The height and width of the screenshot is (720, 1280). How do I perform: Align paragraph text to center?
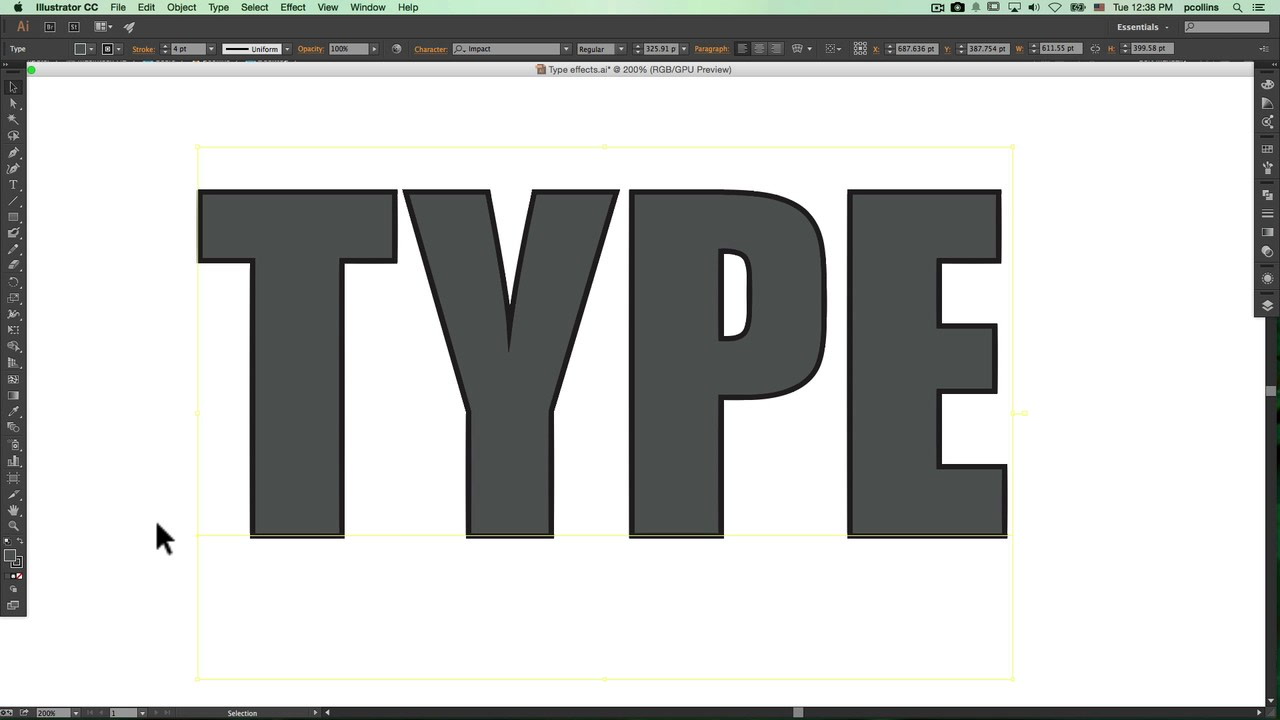pos(759,49)
